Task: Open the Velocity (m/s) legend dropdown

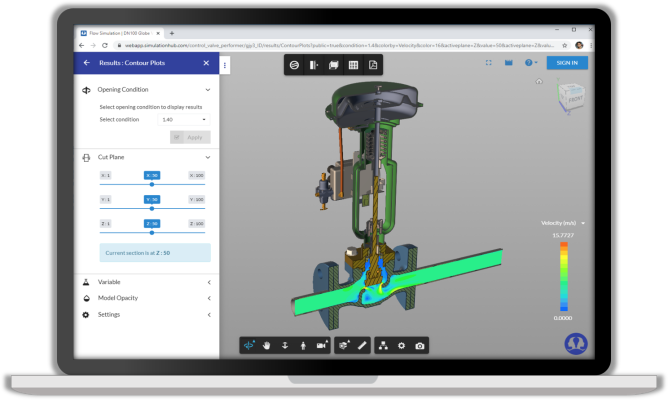Action: tap(583, 223)
